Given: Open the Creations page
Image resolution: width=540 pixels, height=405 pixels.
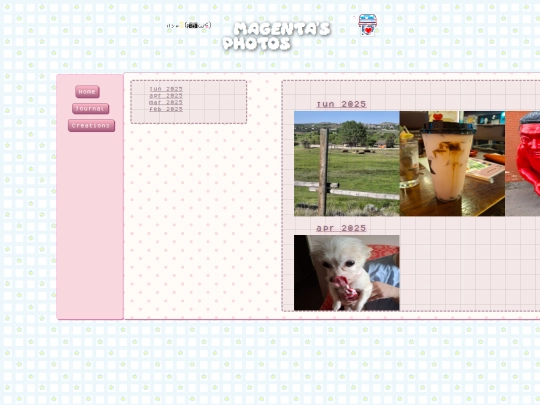Looking at the screenshot, I should [x=91, y=125].
